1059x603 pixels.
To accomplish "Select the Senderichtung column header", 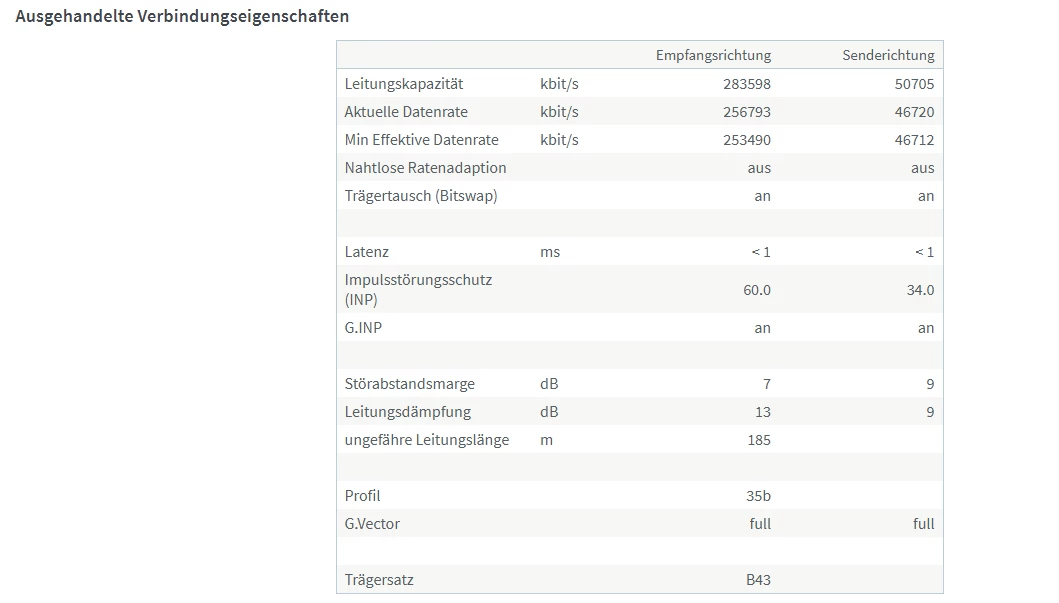I will [x=888, y=55].
